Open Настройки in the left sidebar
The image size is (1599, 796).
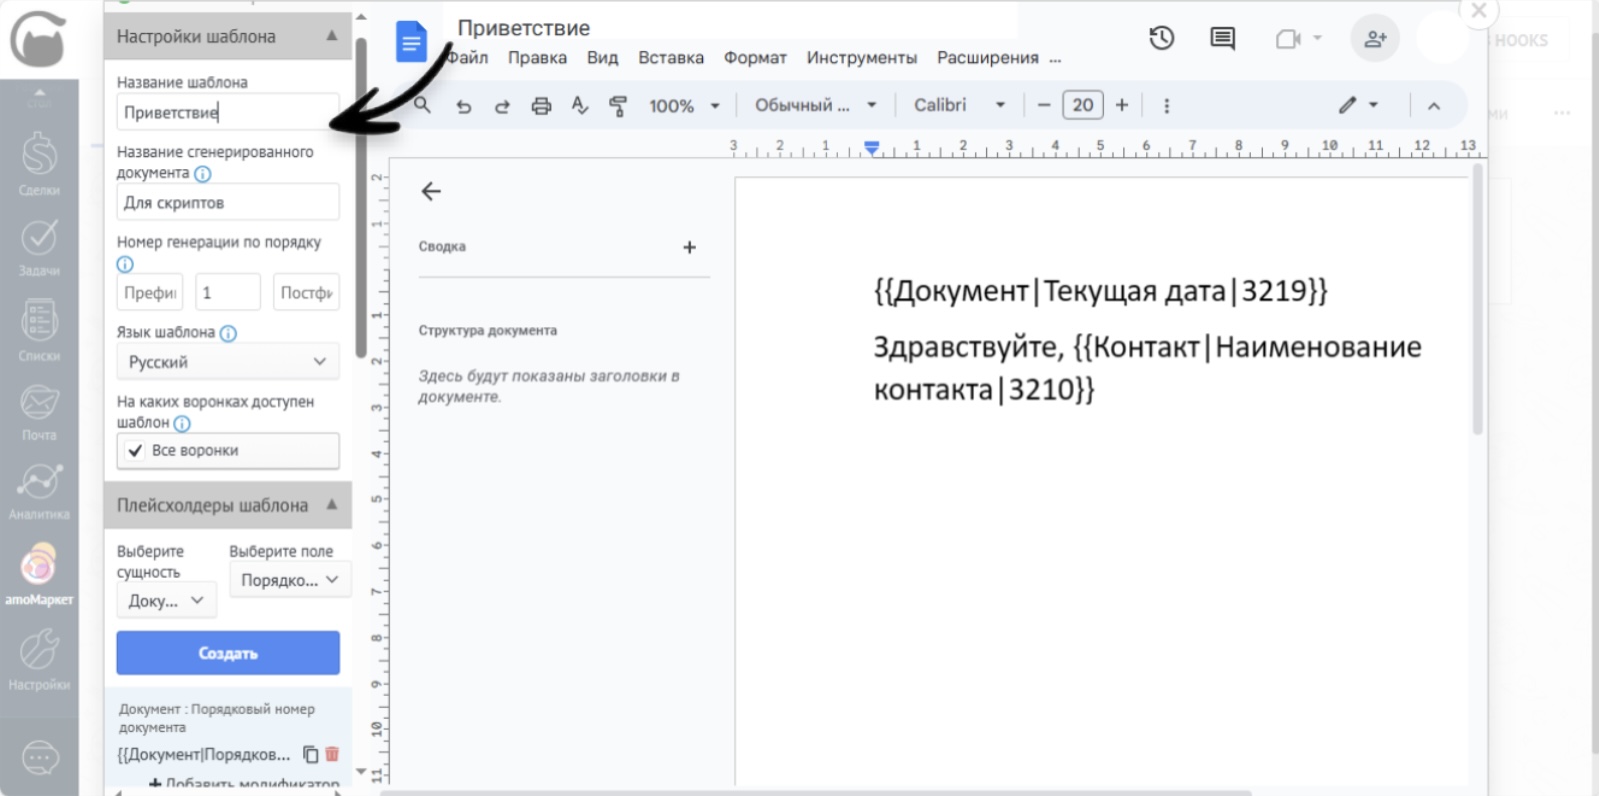point(39,659)
